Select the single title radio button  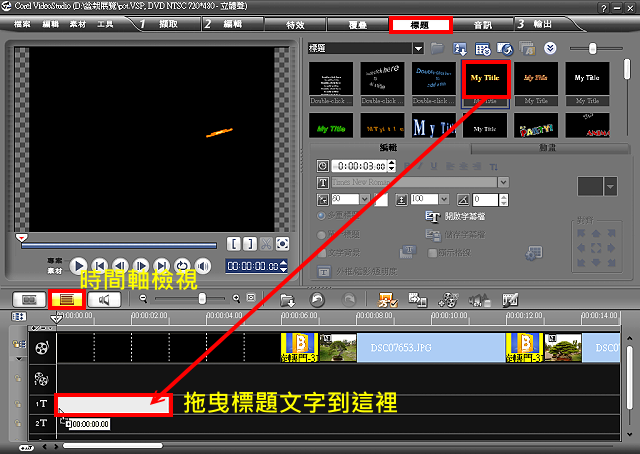[x=321, y=235]
